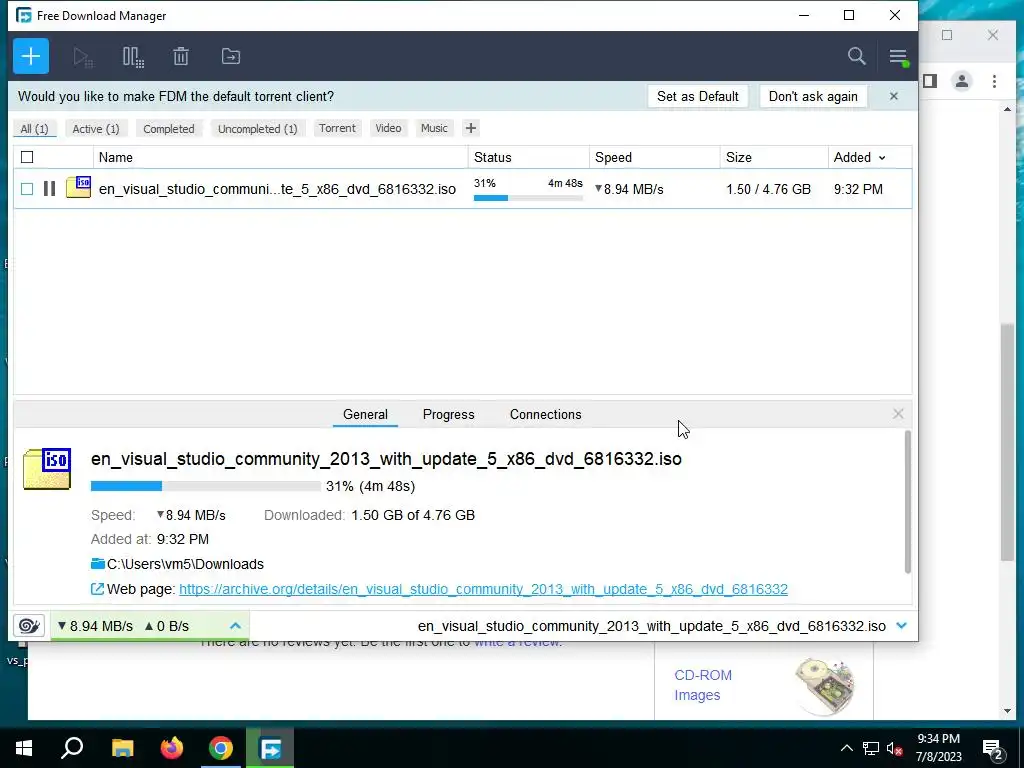Viewport: 1024px width, 768px height.
Task: Select the Uncompleted (1) filter tab
Action: [257, 129]
